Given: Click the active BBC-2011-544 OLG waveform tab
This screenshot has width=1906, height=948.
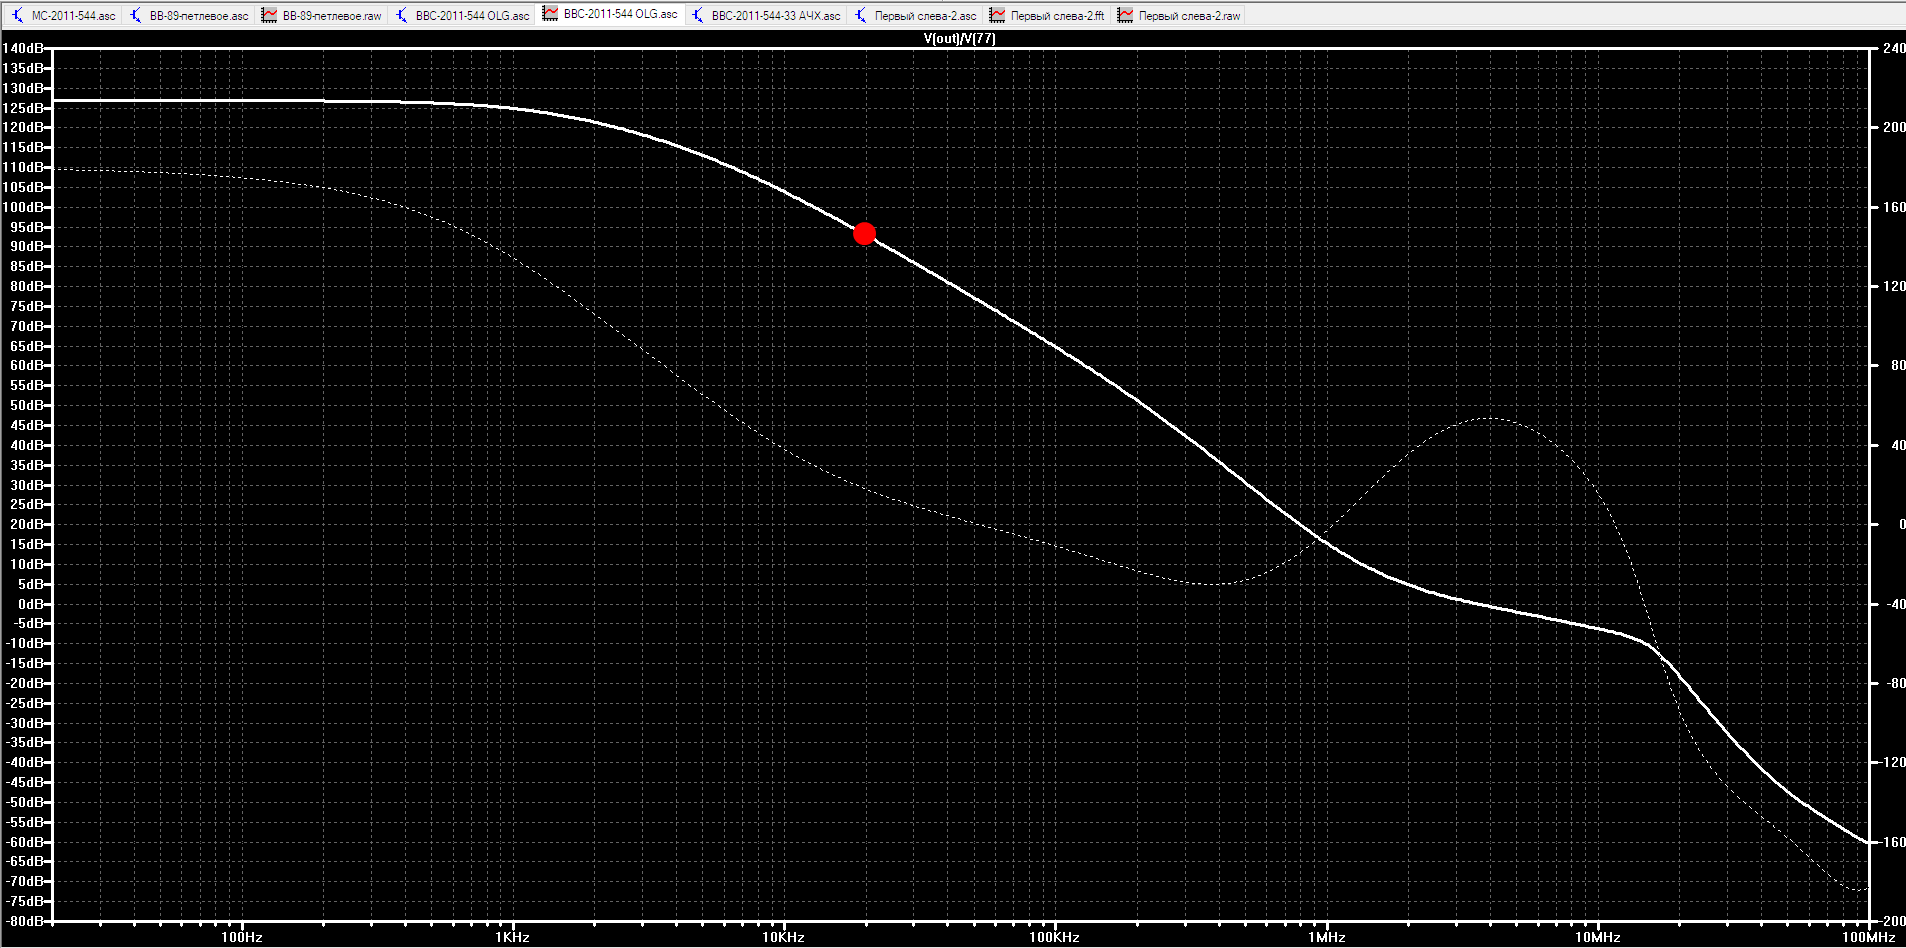Looking at the screenshot, I should 610,14.
